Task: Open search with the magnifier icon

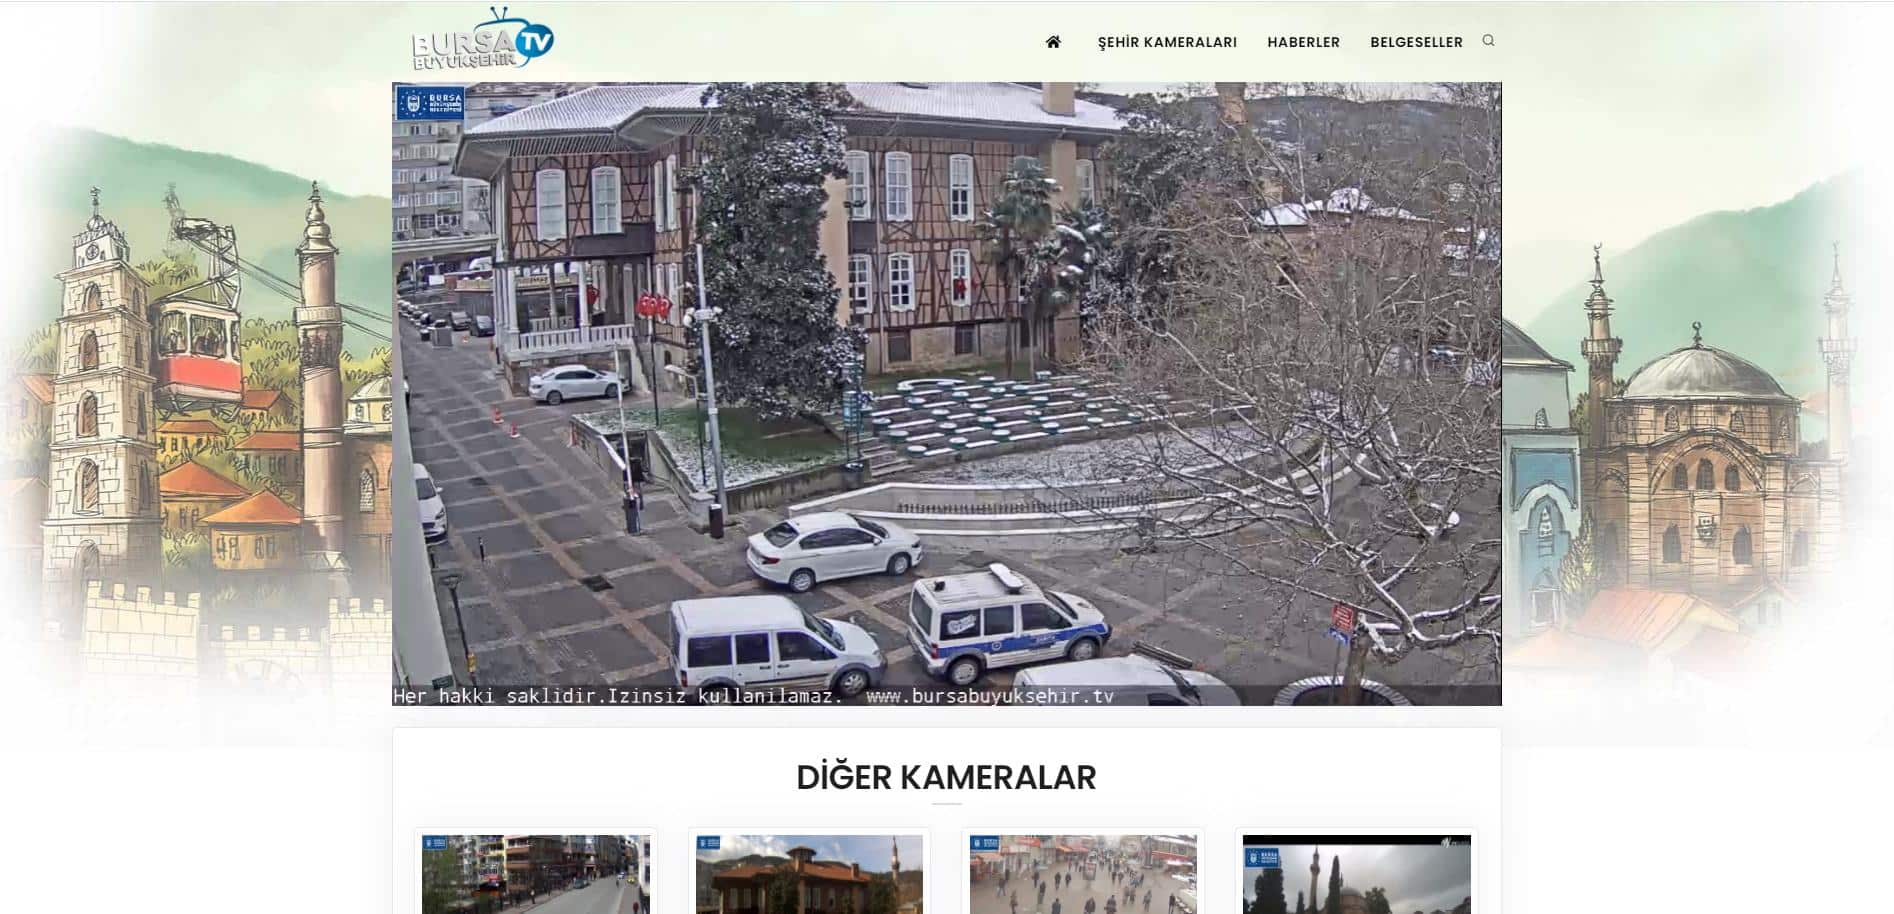Action: (1488, 41)
